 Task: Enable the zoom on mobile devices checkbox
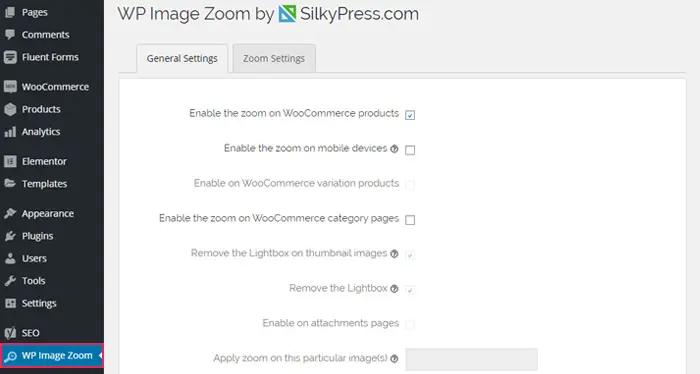pyautogui.click(x=410, y=150)
